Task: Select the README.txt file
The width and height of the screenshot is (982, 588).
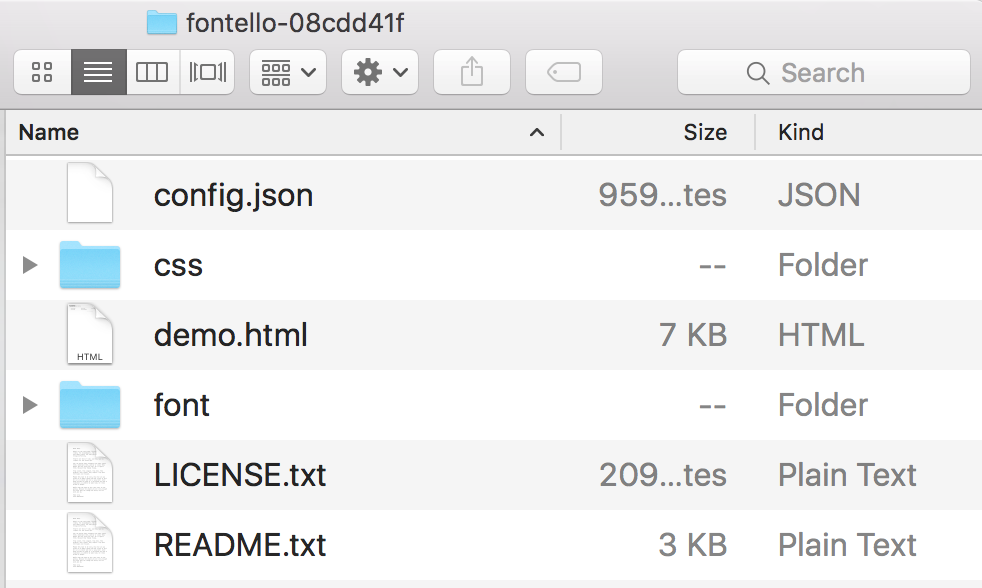Action: [x=240, y=545]
